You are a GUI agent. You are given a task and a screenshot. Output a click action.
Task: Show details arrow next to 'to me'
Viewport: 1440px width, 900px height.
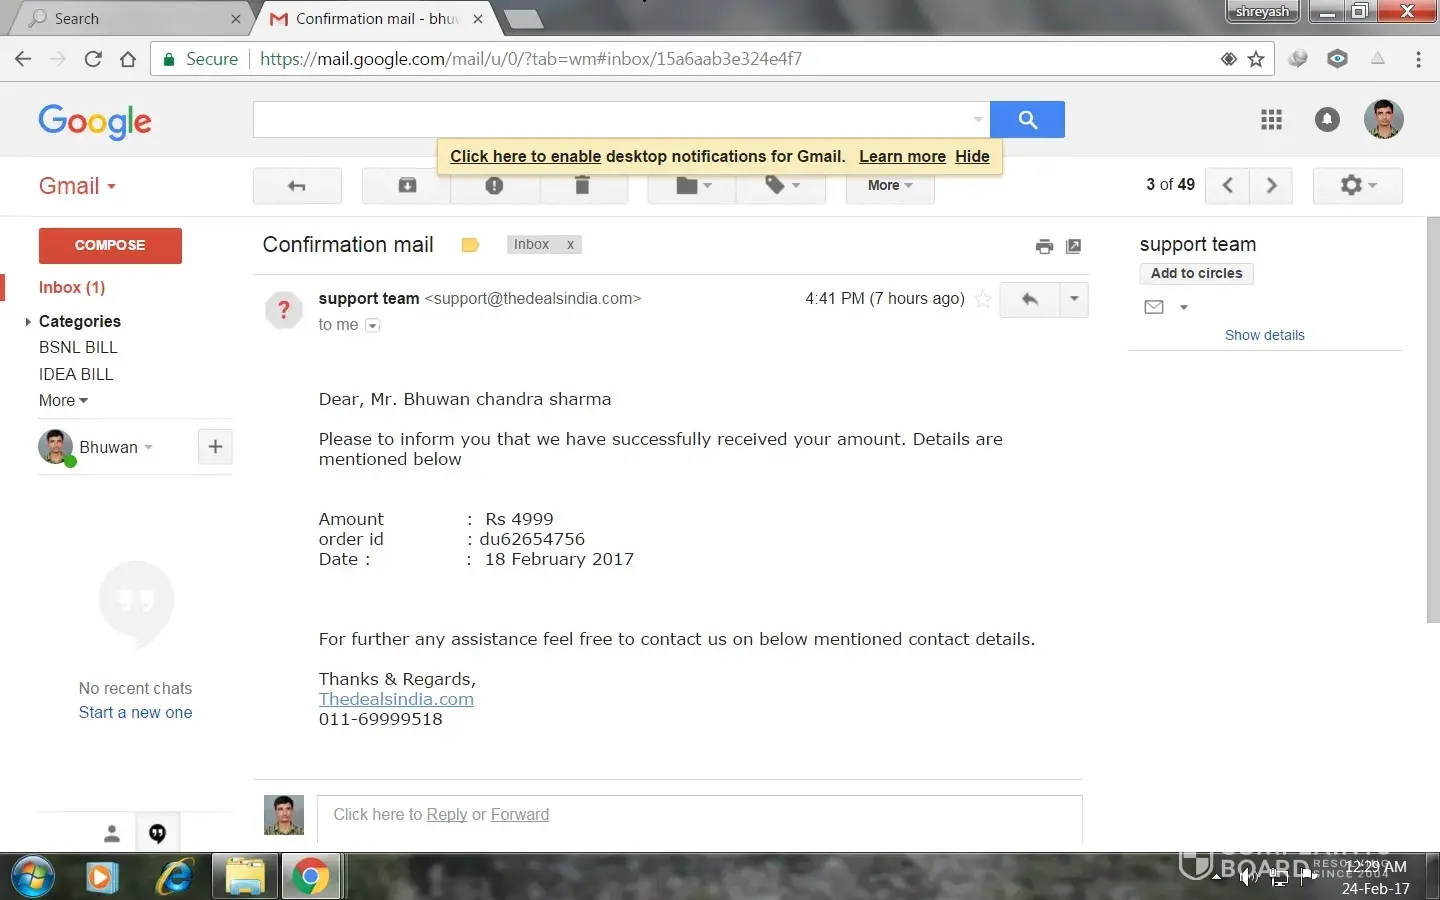[x=372, y=325]
